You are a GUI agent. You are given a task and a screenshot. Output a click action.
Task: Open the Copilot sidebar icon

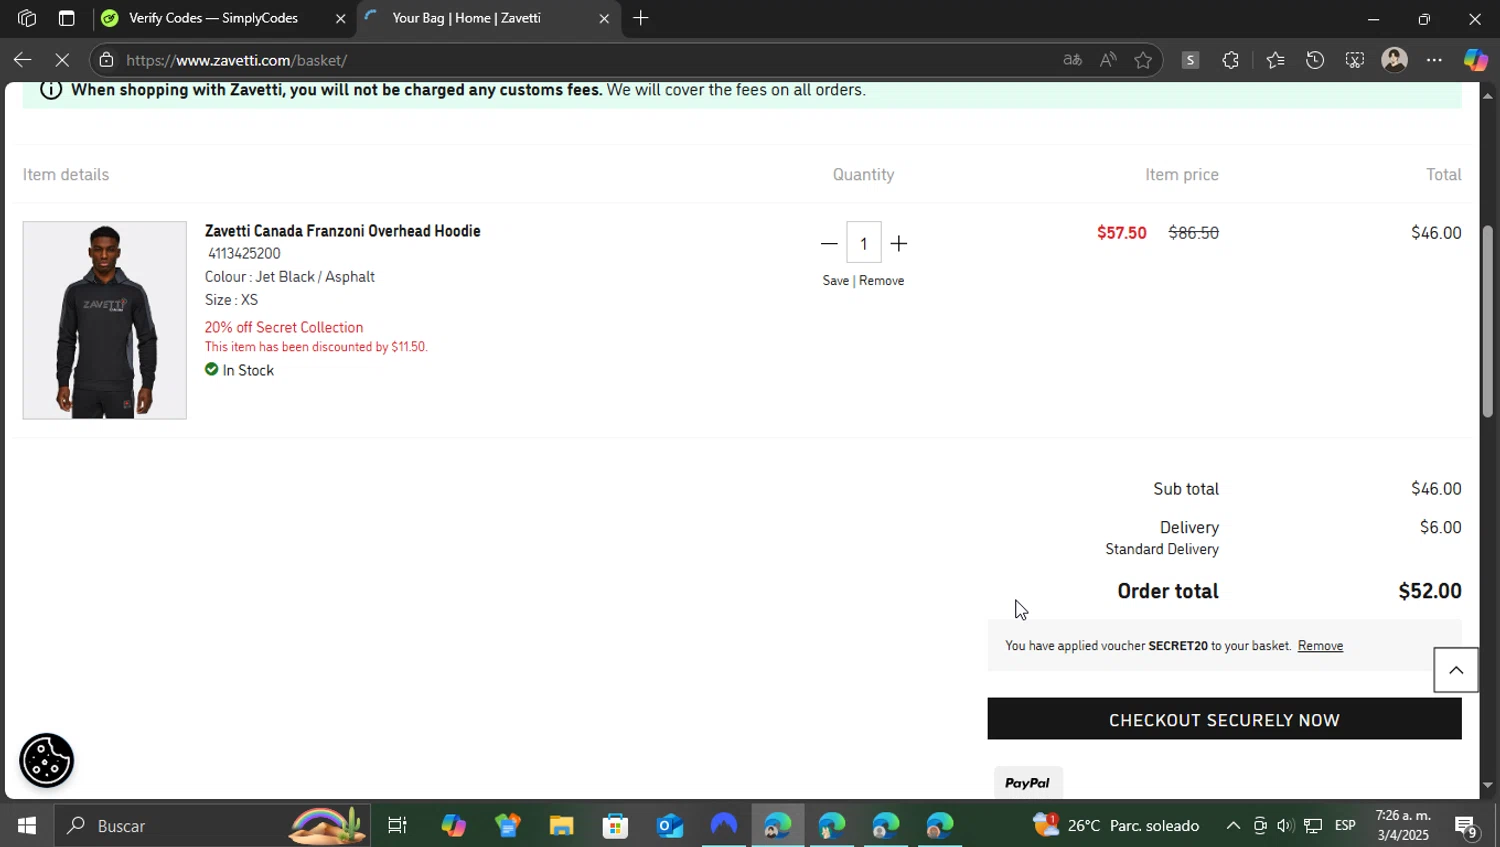pyautogui.click(x=1476, y=60)
